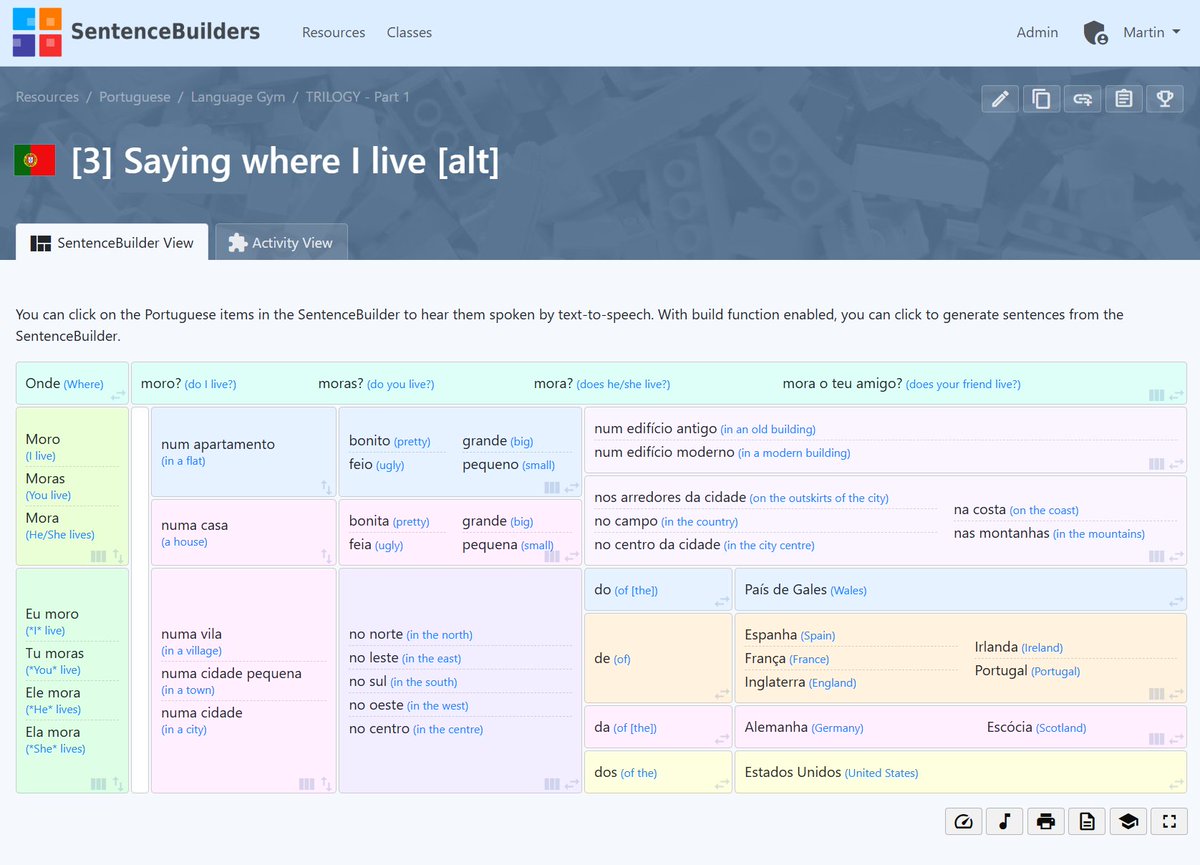
Task: Click the add link icon
Action: click(1082, 98)
